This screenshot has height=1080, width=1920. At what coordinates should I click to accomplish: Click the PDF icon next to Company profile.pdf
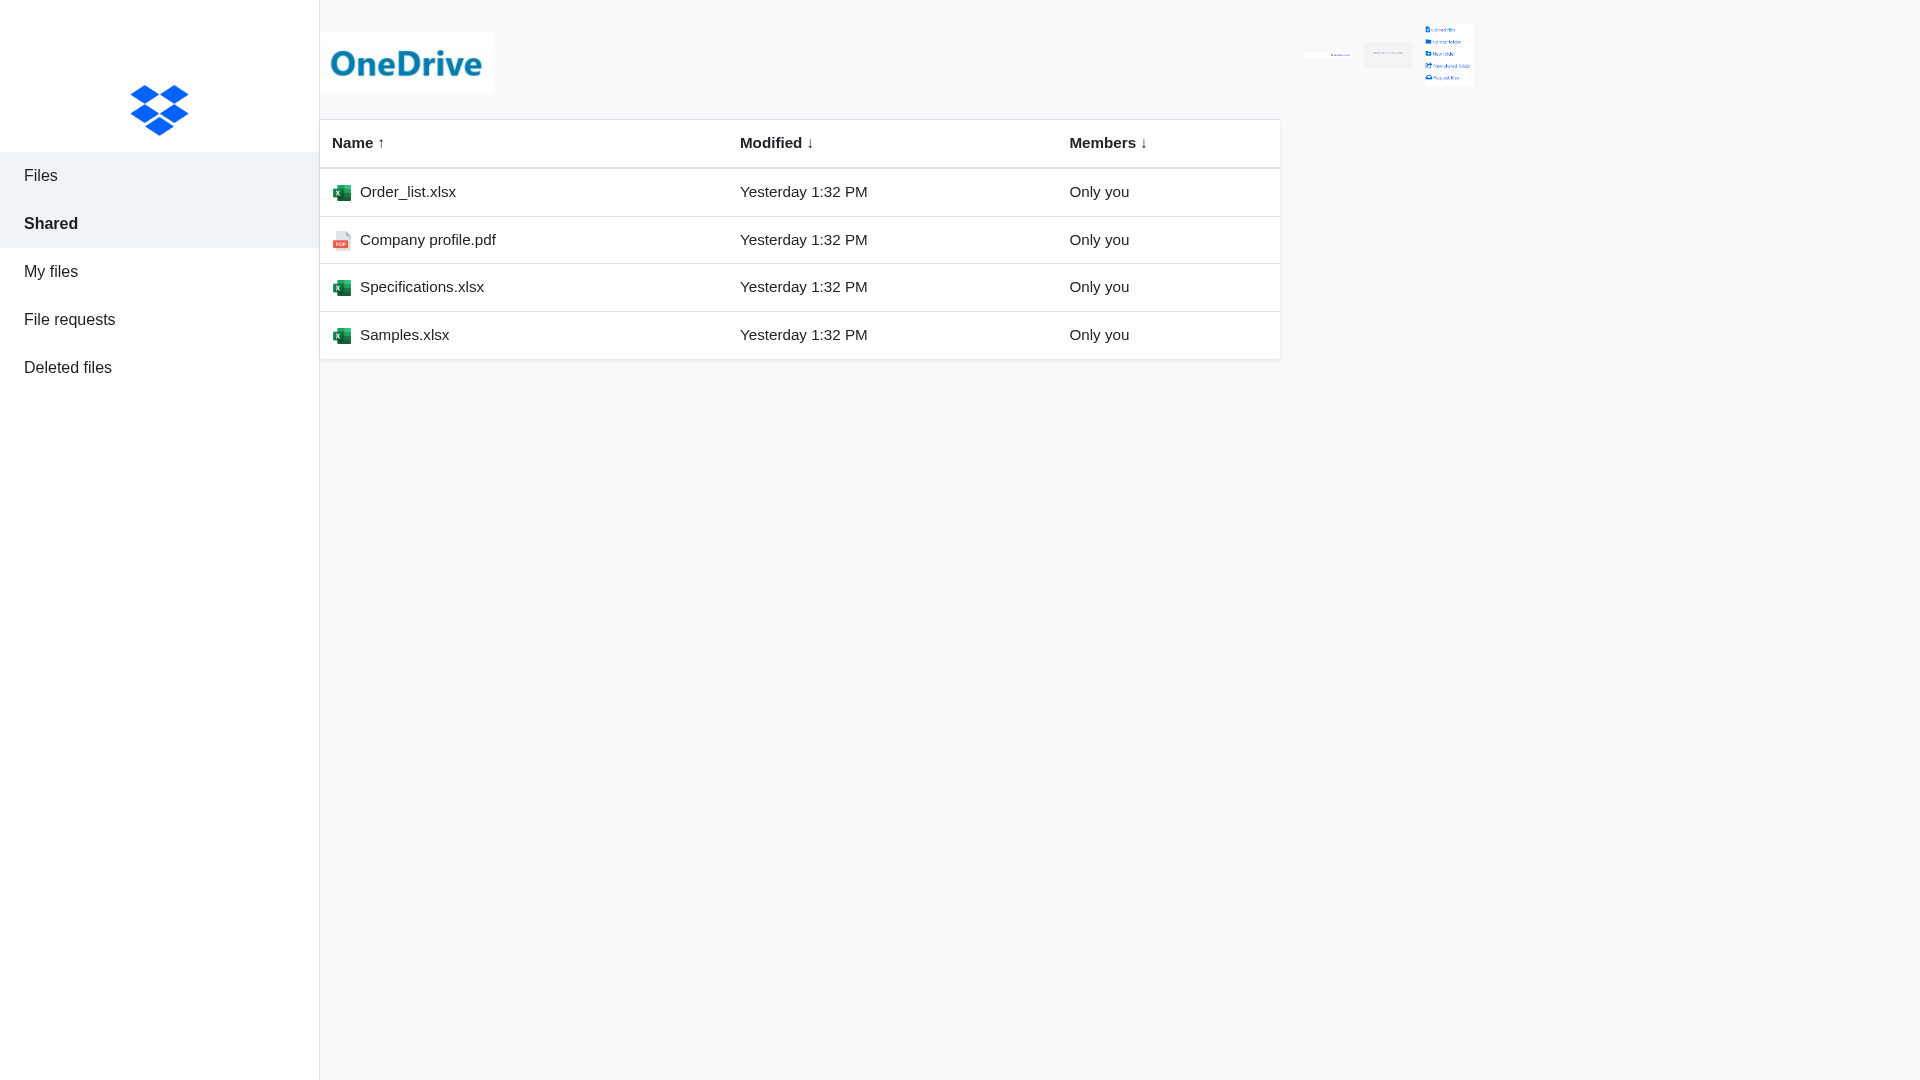(342, 240)
